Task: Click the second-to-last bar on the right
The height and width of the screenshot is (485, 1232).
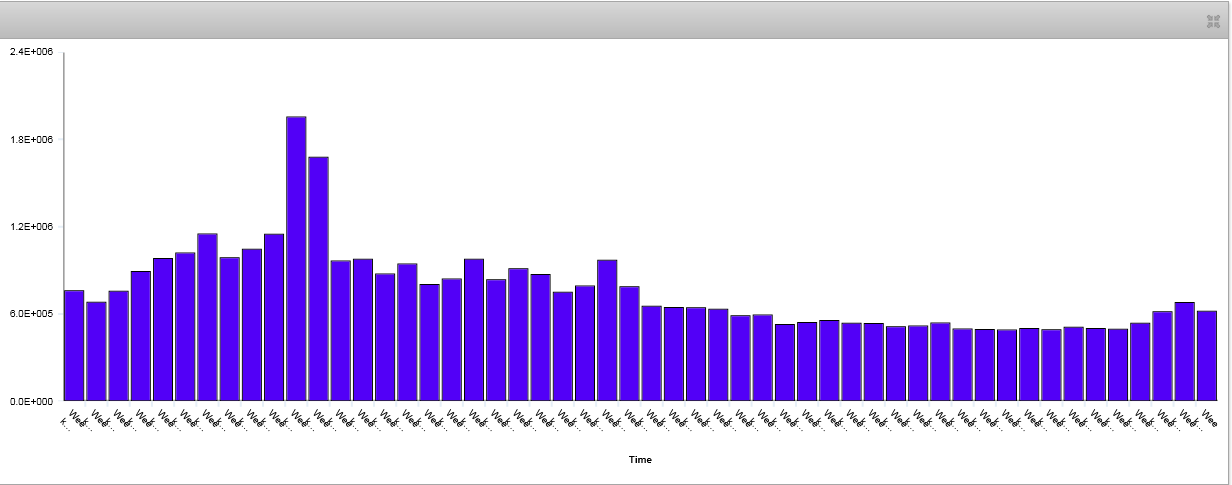Action: [1185, 351]
